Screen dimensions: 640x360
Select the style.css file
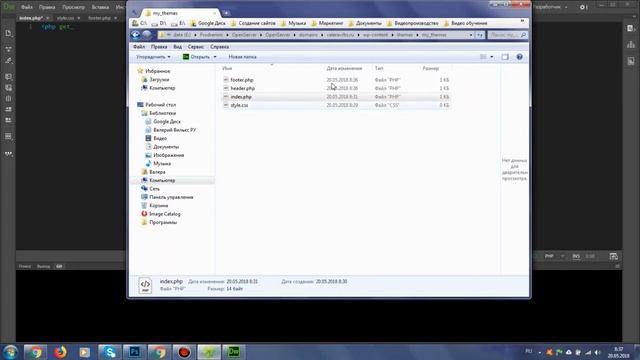[x=239, y=105]
